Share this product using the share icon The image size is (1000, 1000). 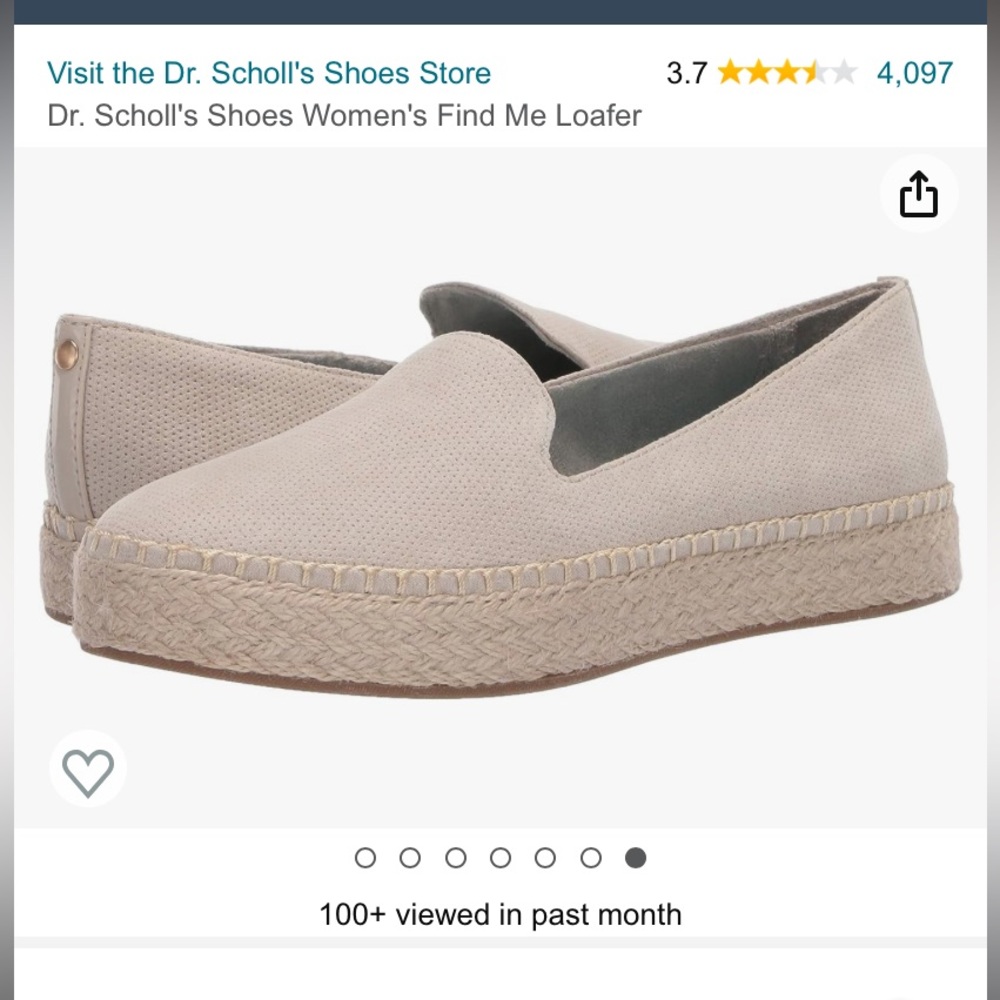click(x=918, y=193)
